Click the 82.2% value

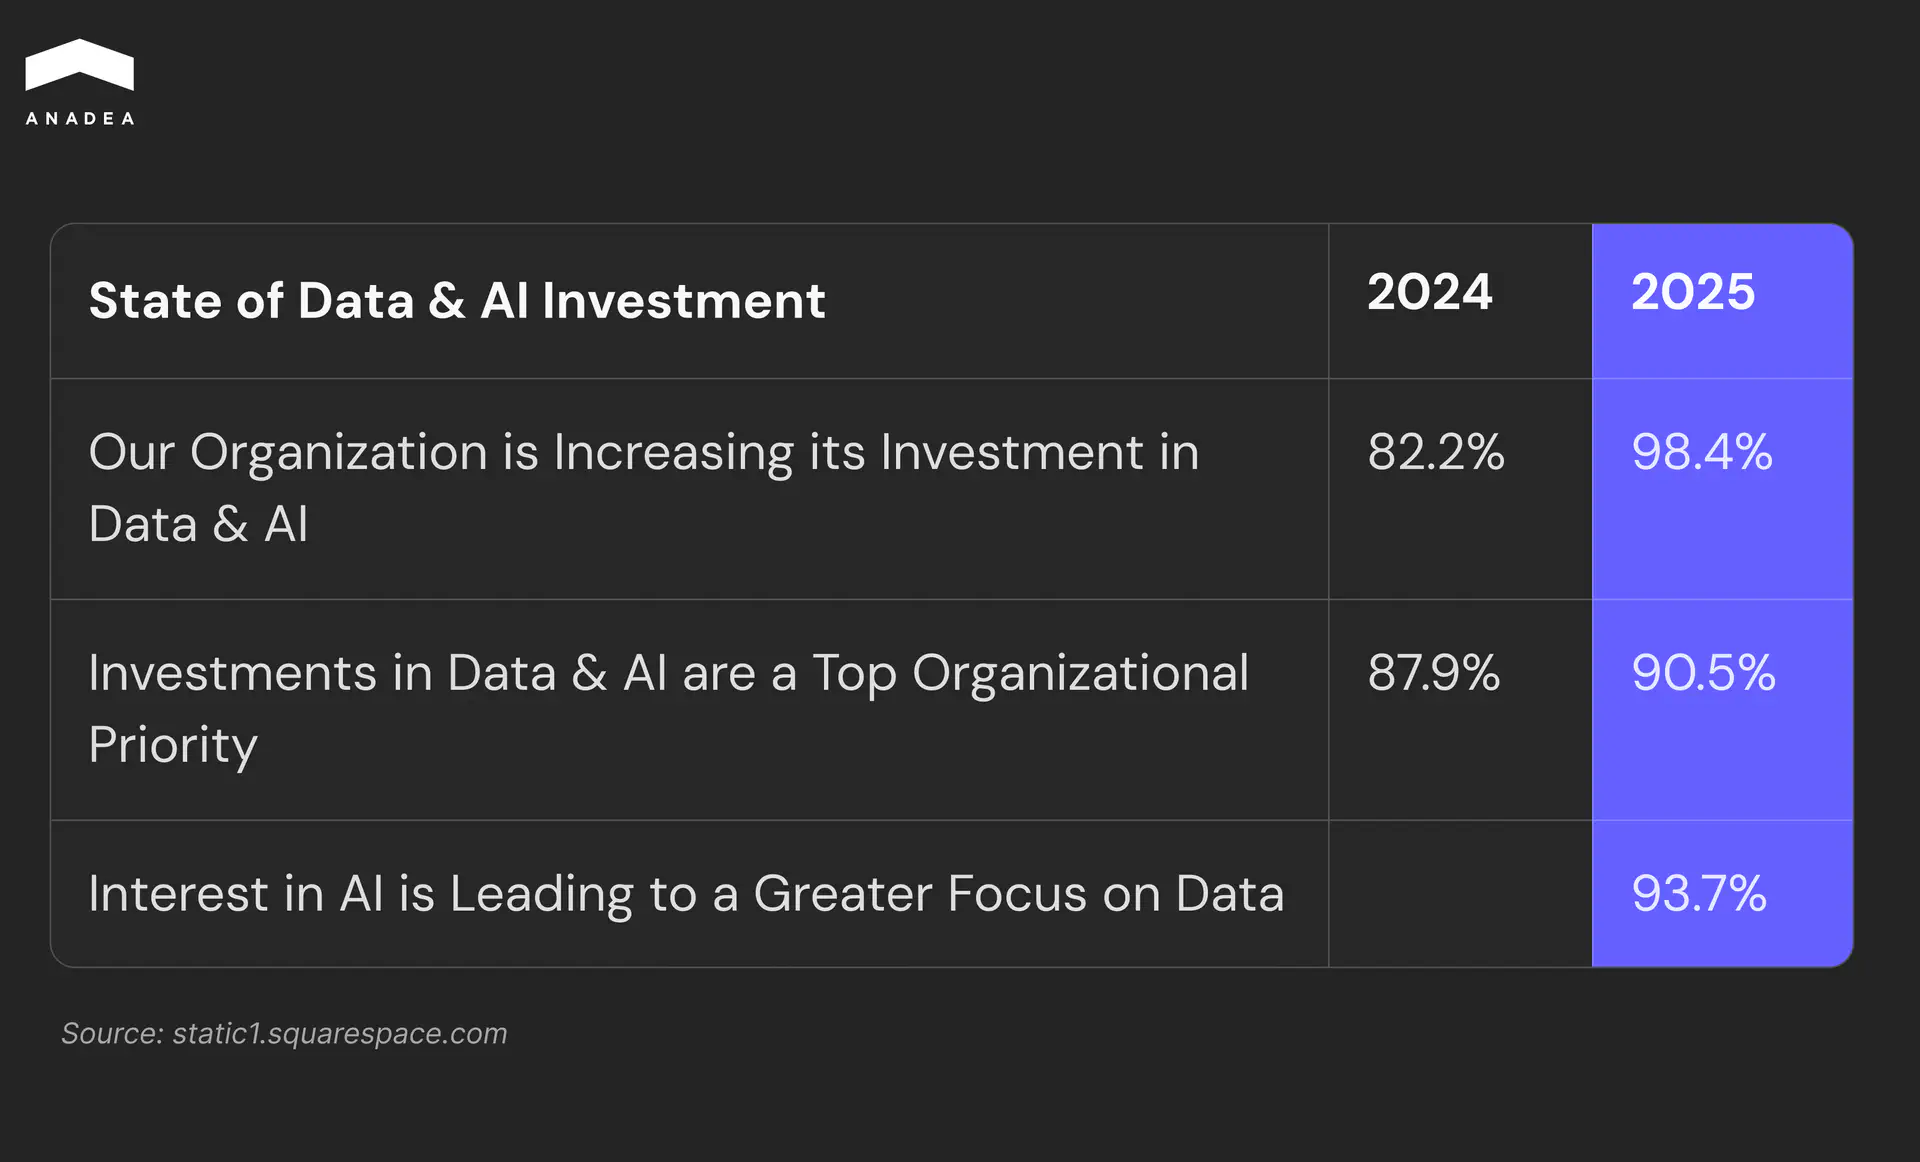pos(1435,452)
